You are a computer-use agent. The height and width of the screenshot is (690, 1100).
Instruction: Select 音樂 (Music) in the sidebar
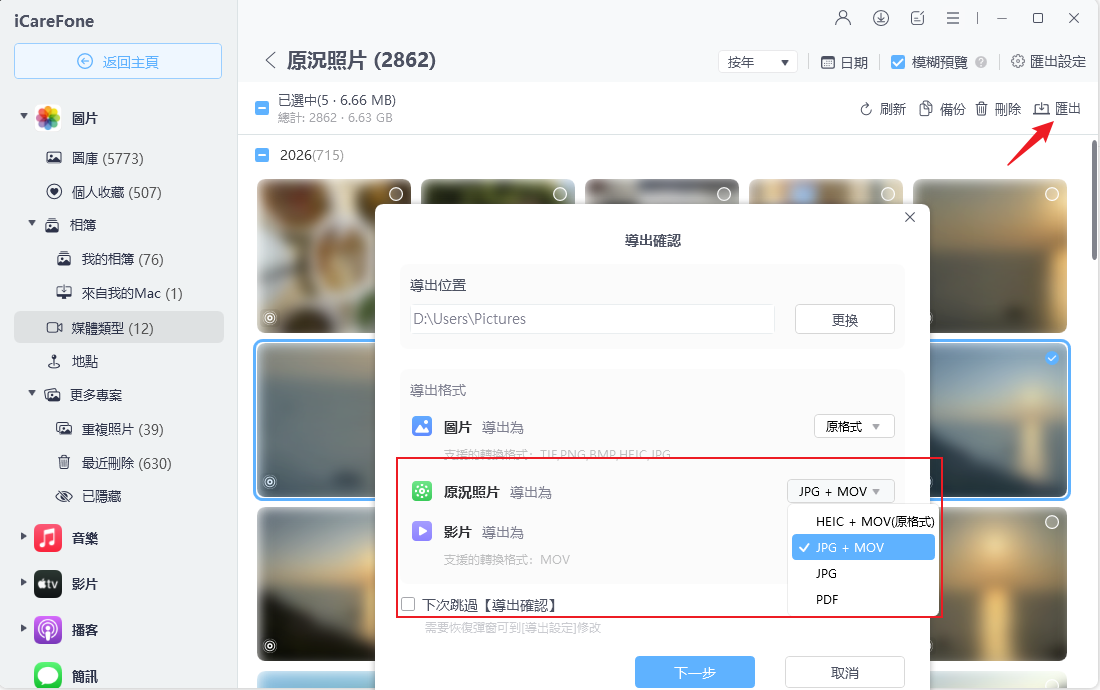pos(84,538)
